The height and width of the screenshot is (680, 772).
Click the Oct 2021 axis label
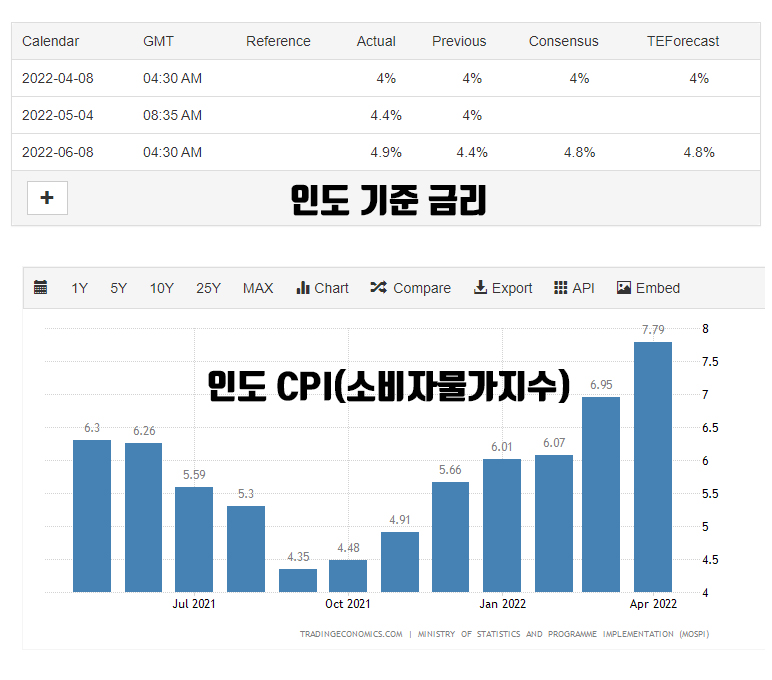point(348,604)
